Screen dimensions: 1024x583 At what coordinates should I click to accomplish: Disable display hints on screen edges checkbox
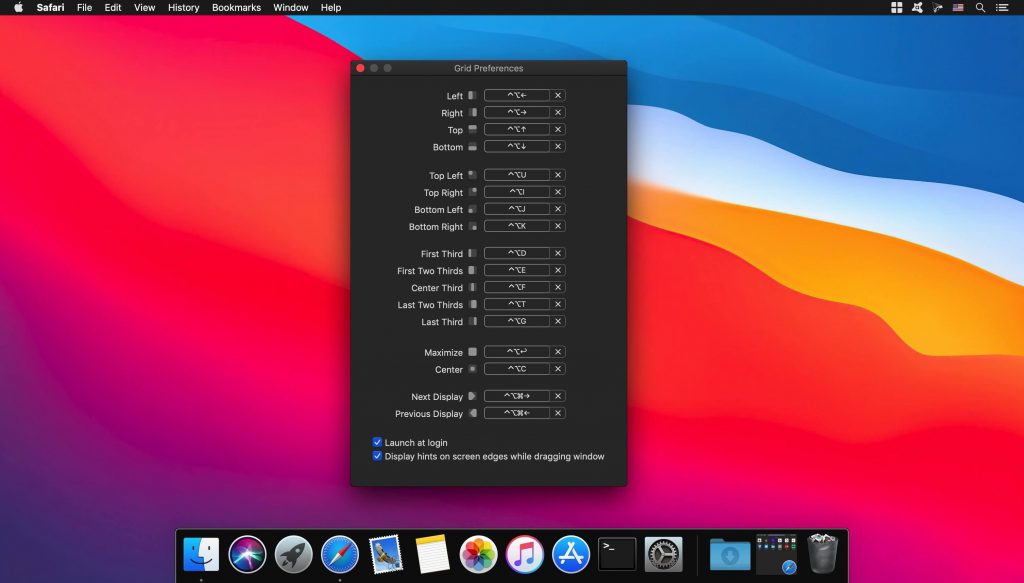pos(378,456)
